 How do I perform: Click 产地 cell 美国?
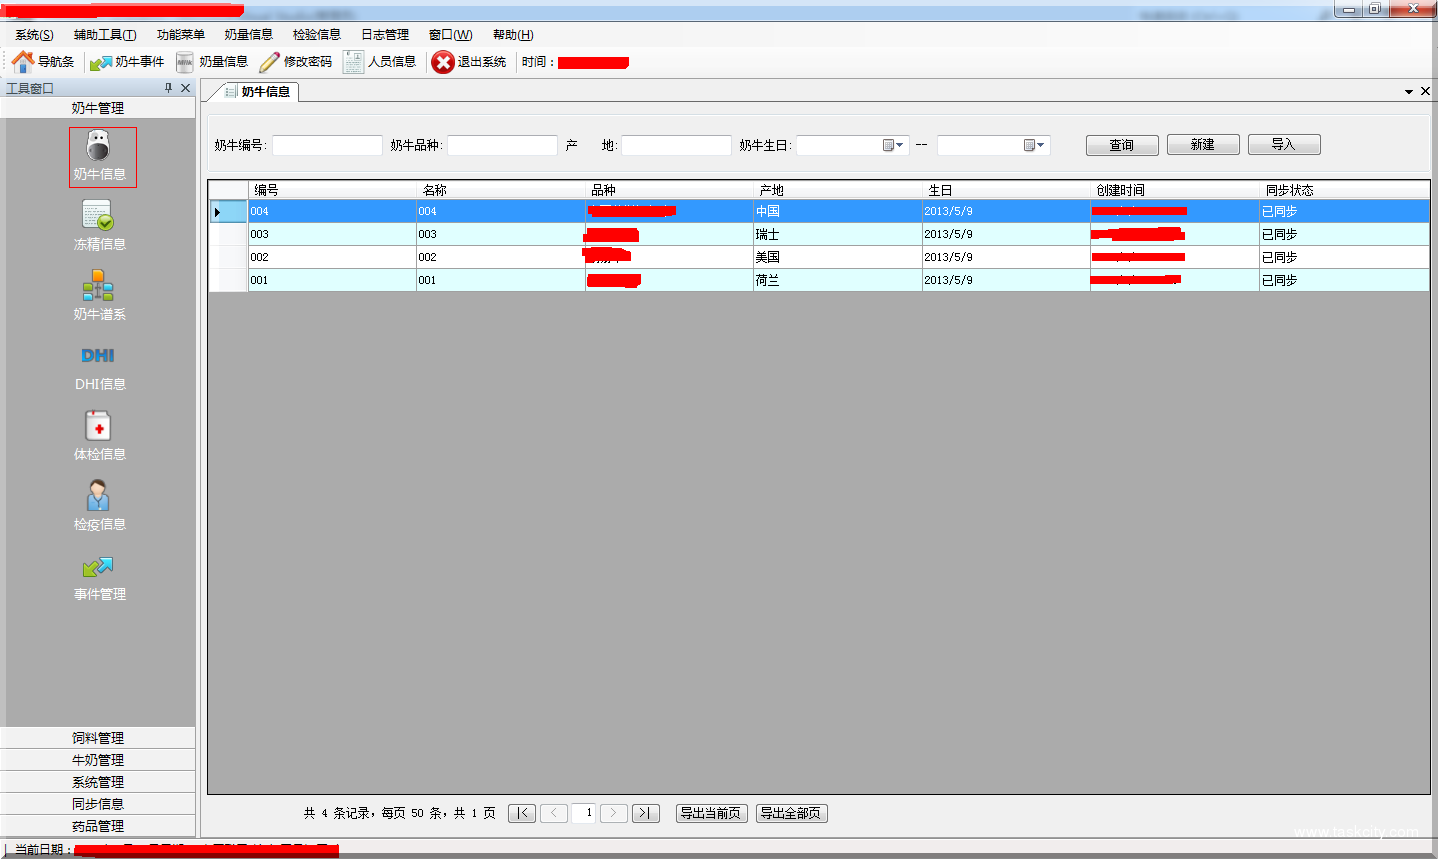pos(837,257)
